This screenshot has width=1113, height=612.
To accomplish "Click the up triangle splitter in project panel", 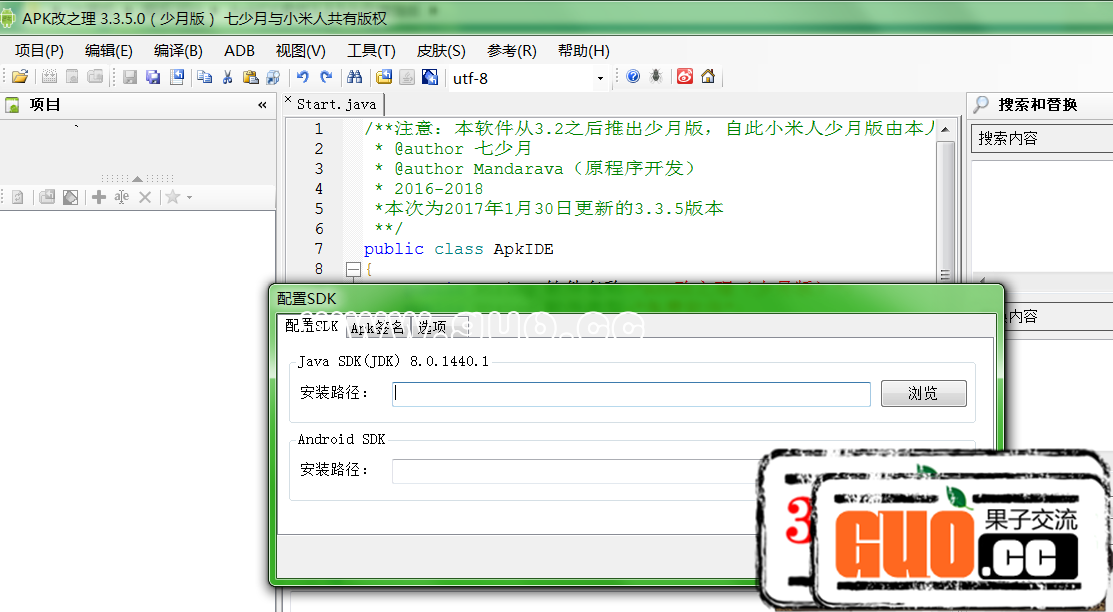I will tap(137, 178).
